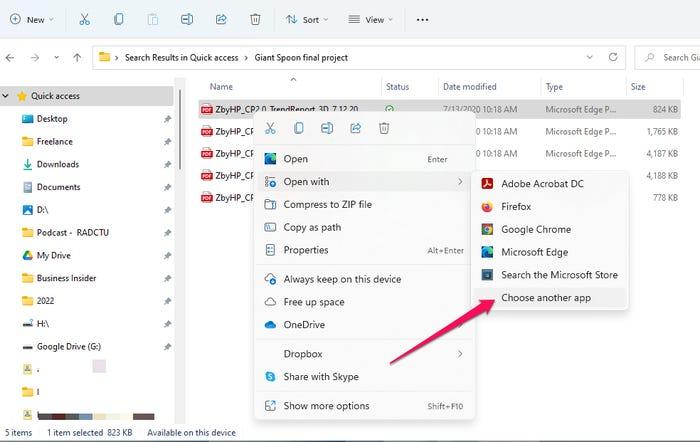The height and width of the screenshot is (442, 700).
Task: Select Copy as path
Action: pyautogui.click(x=364, y=227)
